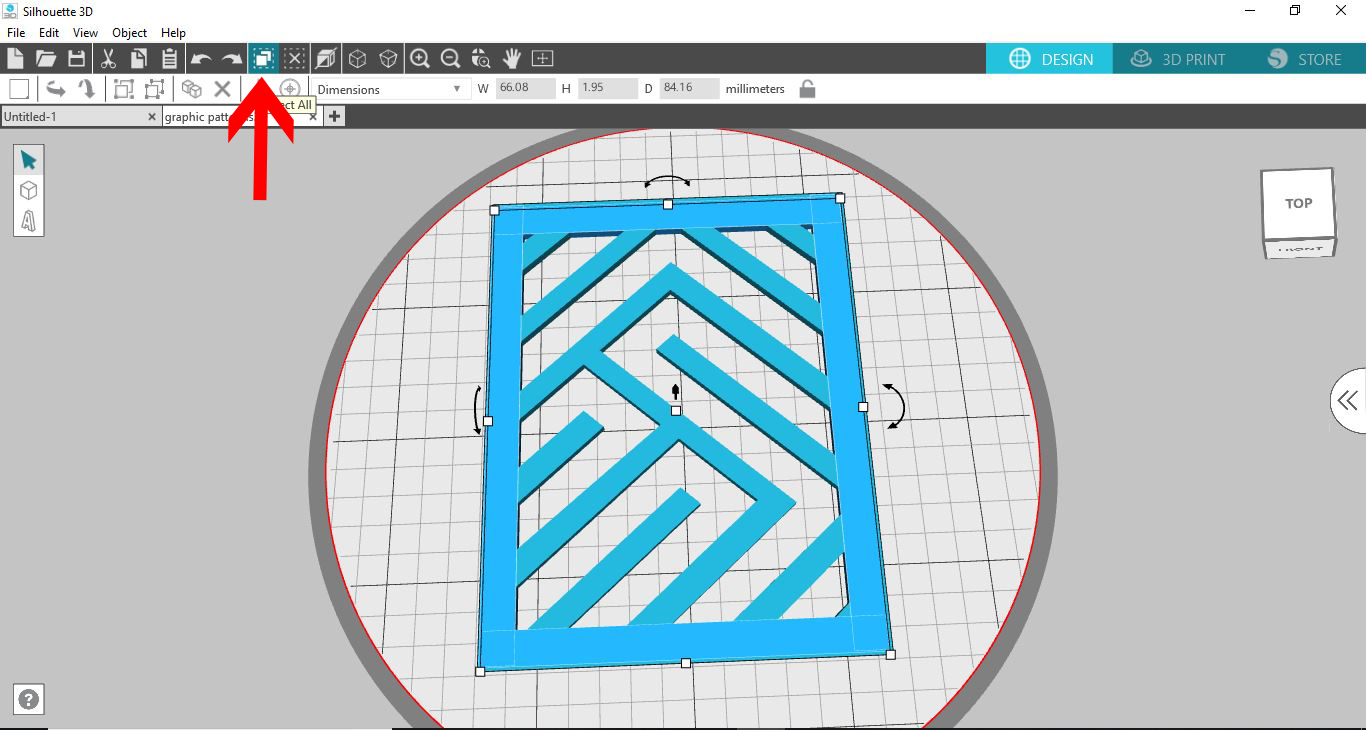Open the STORE tab
This screenshot has height=730, width=1366.
(x=1304, y=59)
